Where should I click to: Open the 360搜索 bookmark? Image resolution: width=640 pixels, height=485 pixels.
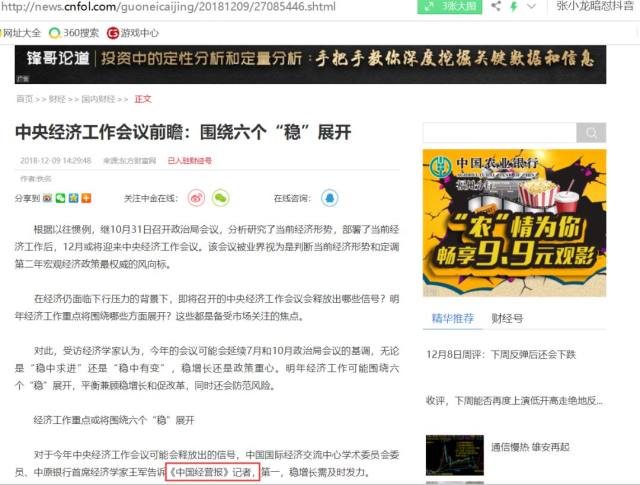pyautogui.click(x=74, y=33)
